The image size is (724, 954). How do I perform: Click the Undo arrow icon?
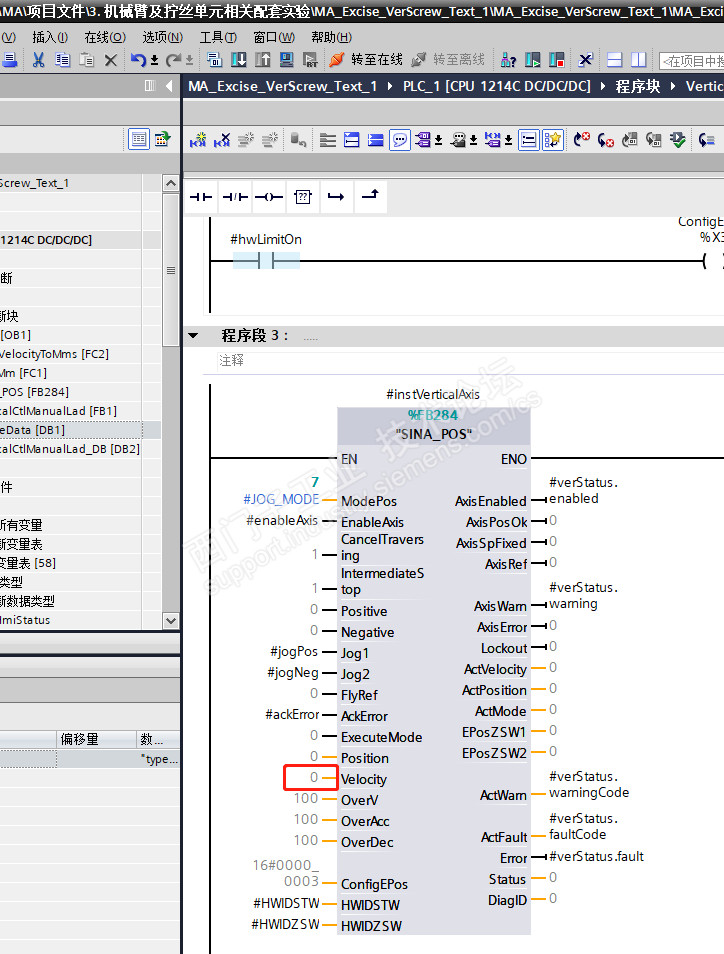click(x=138, y=60)
